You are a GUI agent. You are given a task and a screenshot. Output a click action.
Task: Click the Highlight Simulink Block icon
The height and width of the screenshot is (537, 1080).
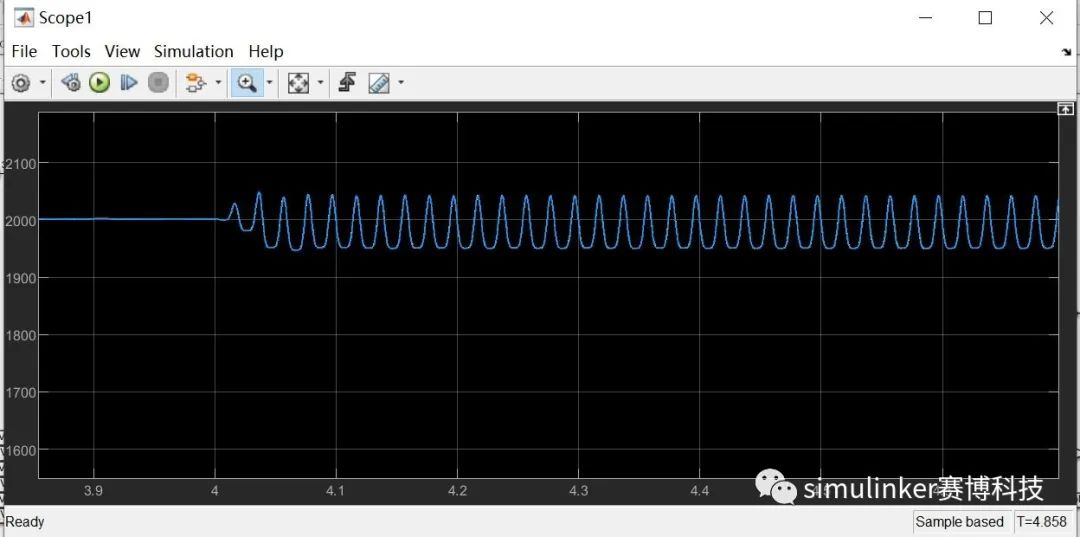[x=196, y=83]
